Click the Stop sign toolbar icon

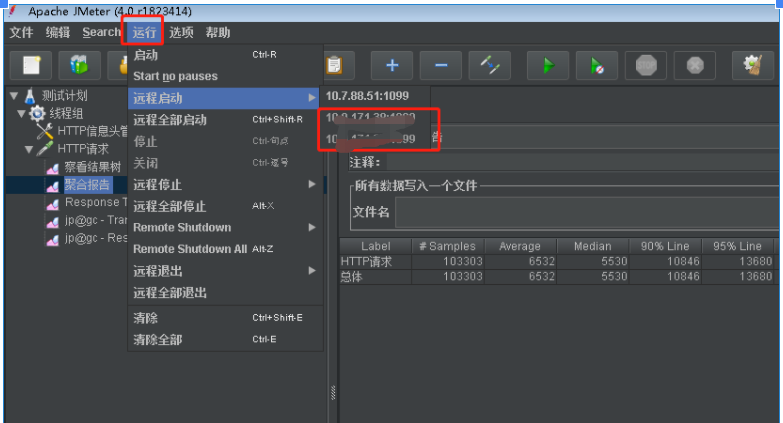[646, 65]
